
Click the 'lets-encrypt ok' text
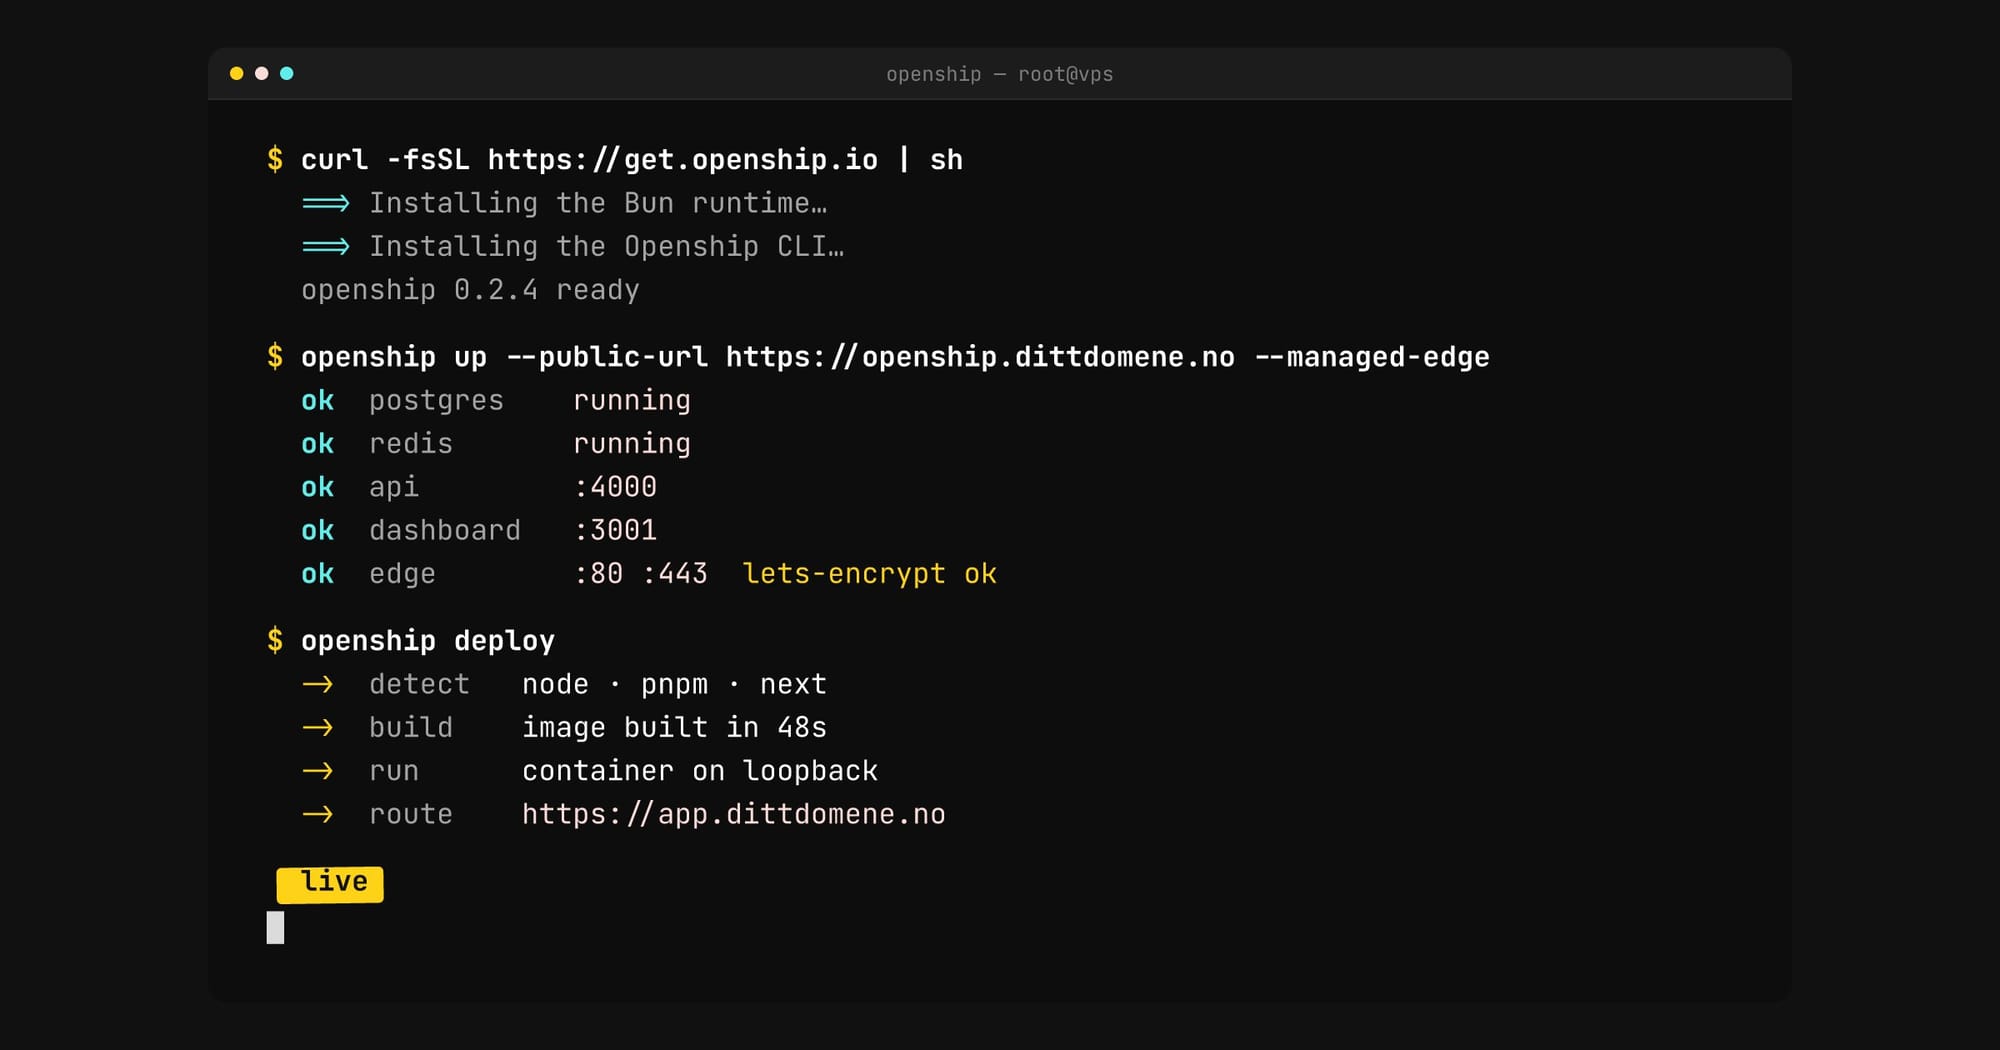click(x=870, y=574)
